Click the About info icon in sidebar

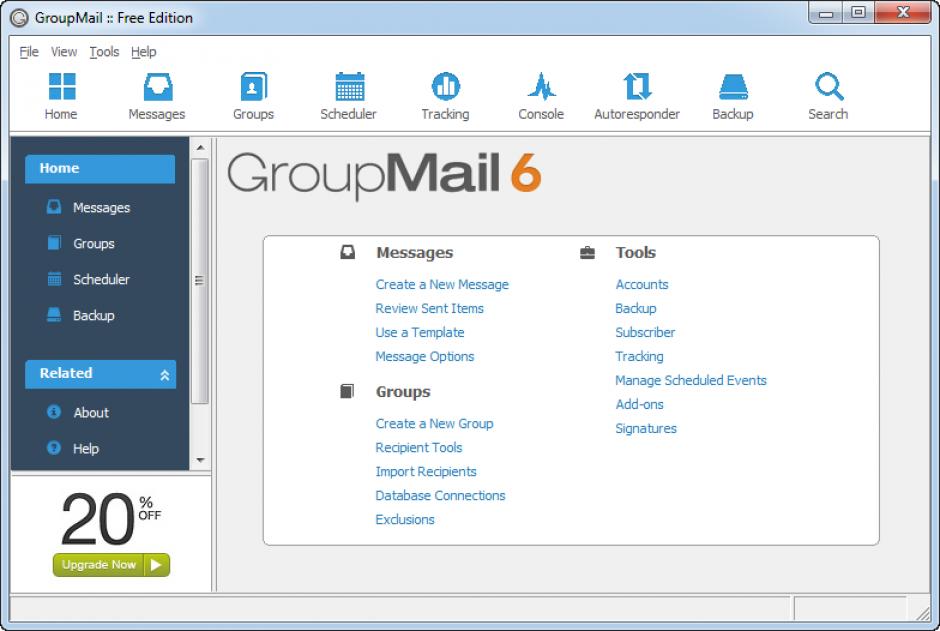tap(54, 412)
